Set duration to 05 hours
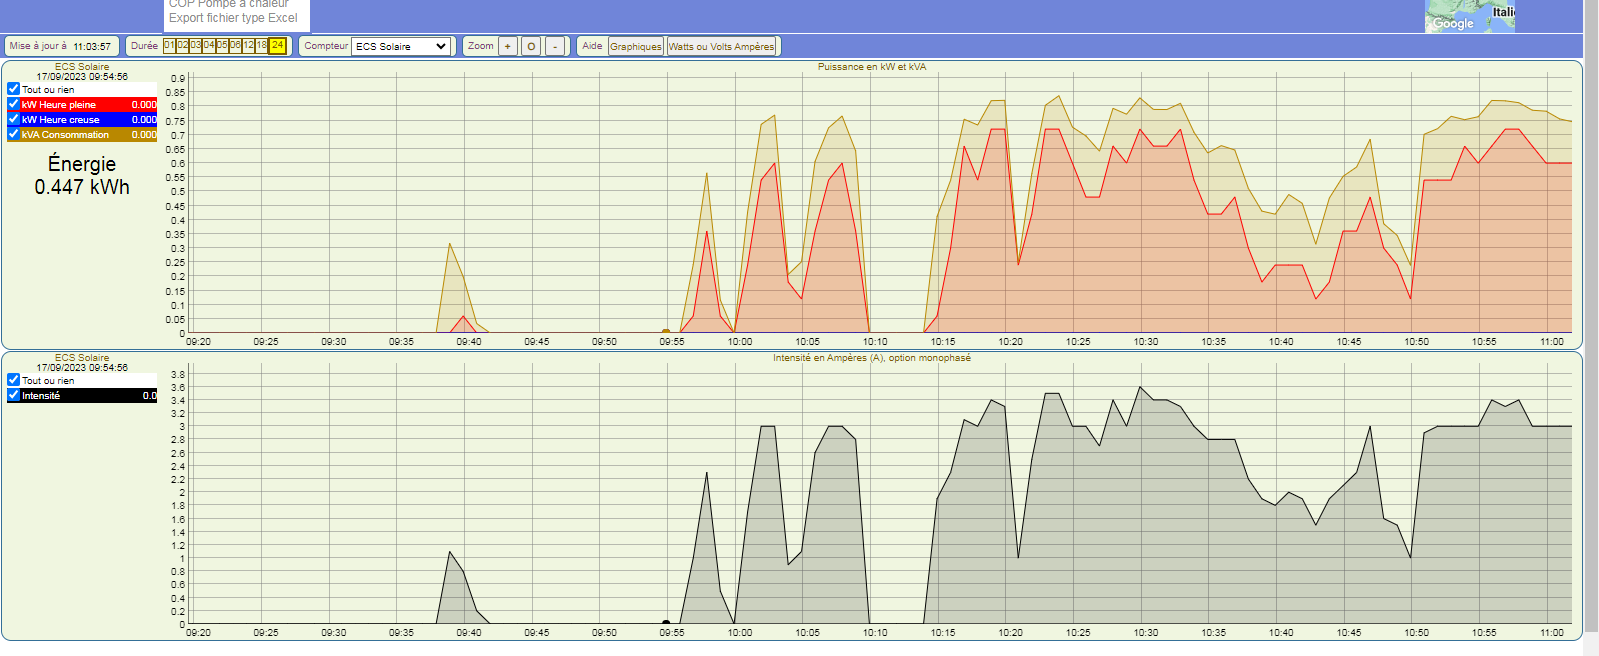 [222, 46]
